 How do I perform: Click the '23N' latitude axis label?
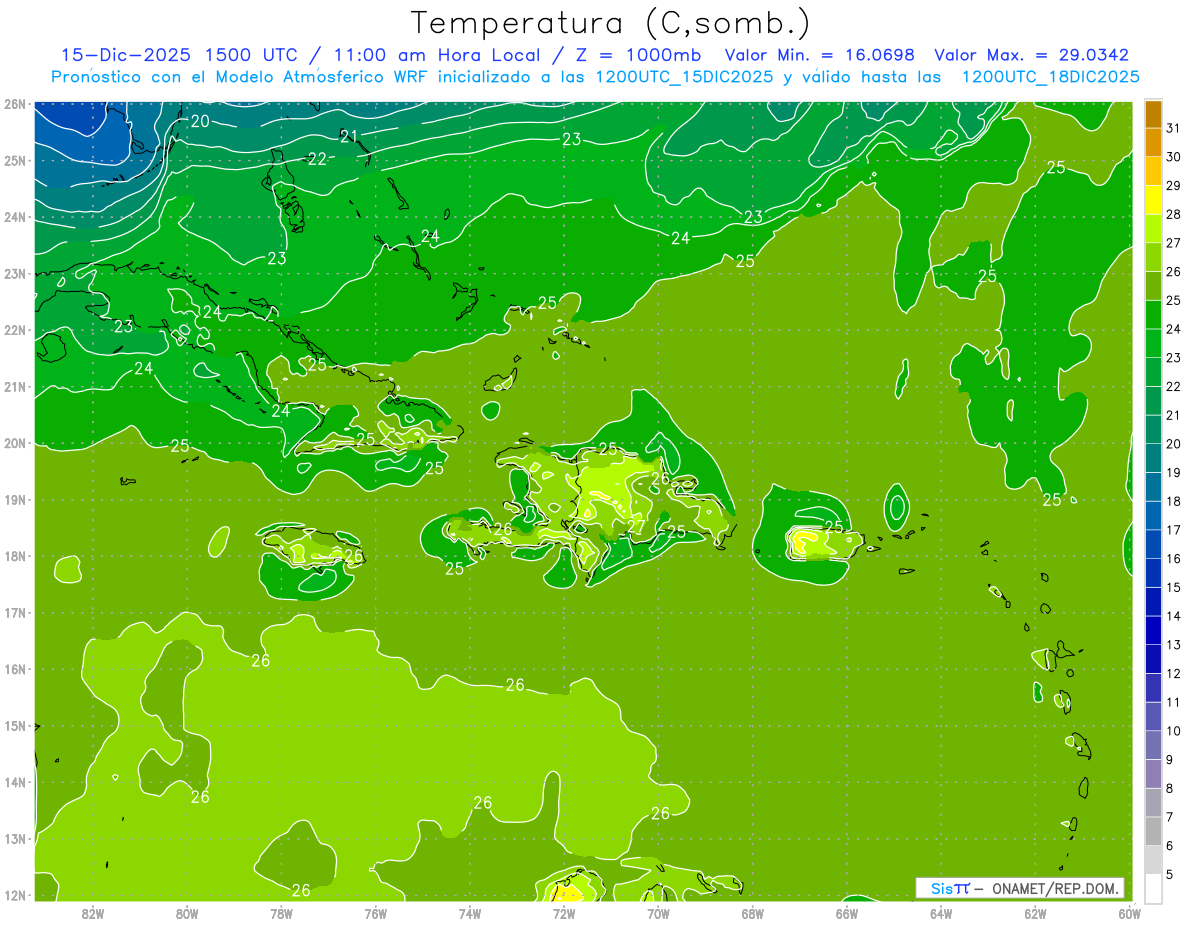[x=15, y=273]
